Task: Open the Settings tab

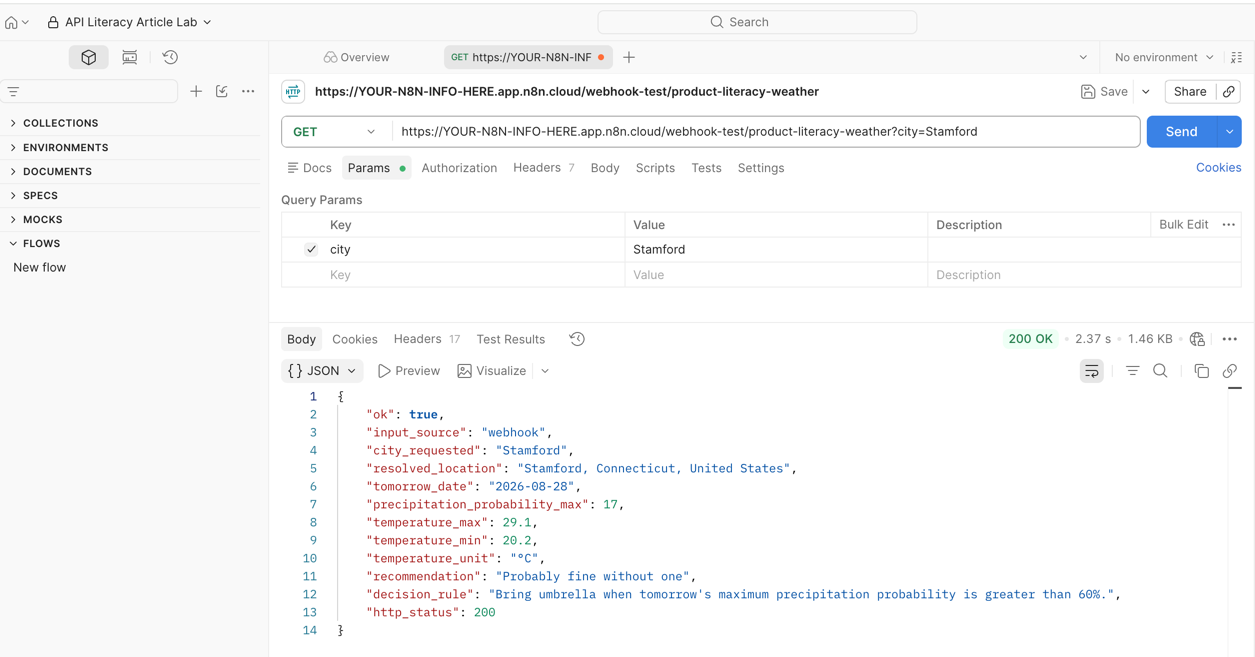Action: [x=761, y=168]
